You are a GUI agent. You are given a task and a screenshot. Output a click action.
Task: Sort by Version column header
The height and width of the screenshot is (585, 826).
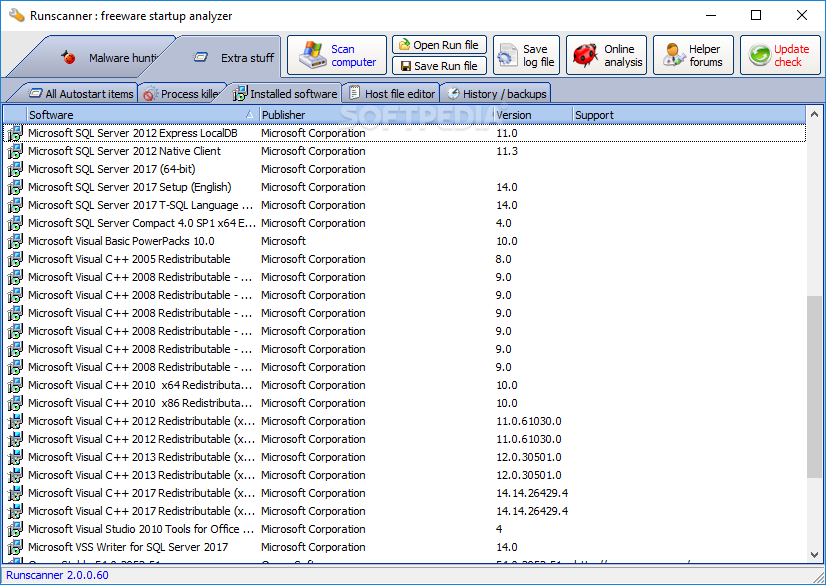click(x=533, y=115)
